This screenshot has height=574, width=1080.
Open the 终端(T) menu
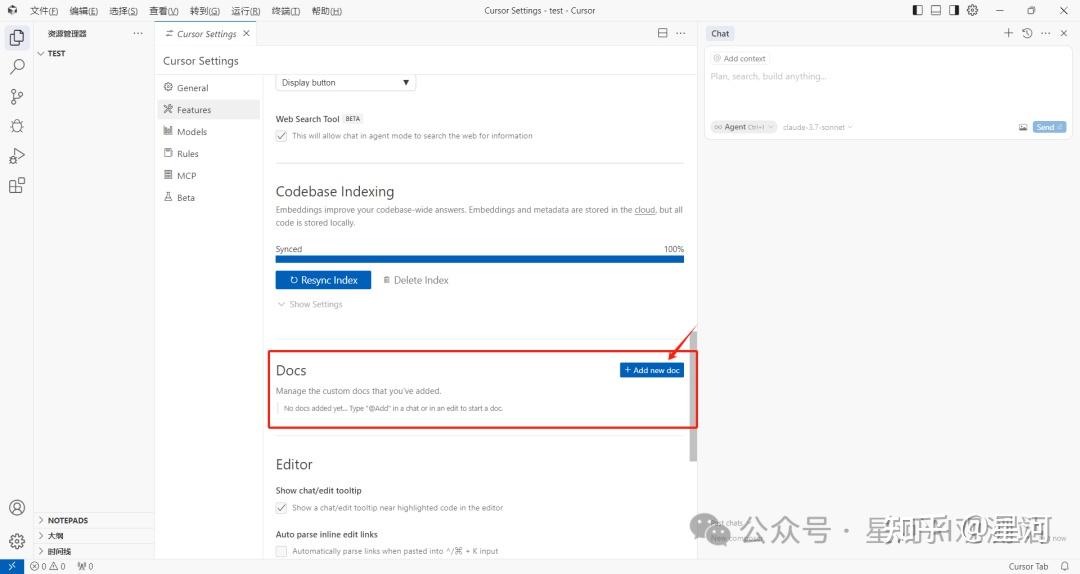click(285, 10)
